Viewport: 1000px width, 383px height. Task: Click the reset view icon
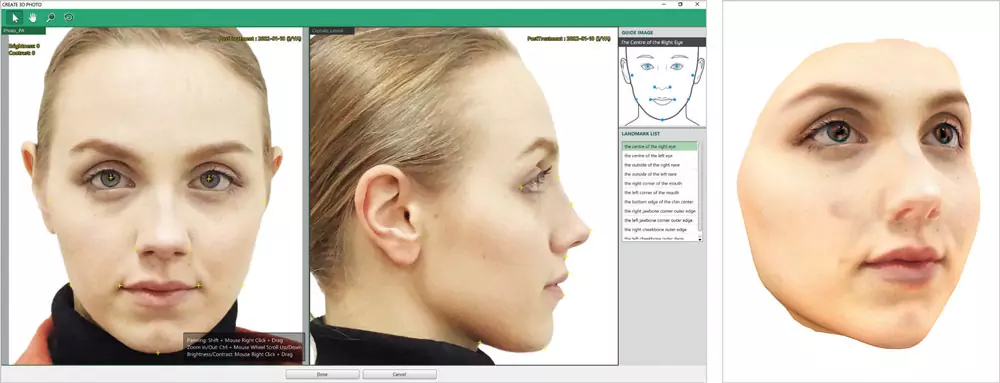(68, 18)
